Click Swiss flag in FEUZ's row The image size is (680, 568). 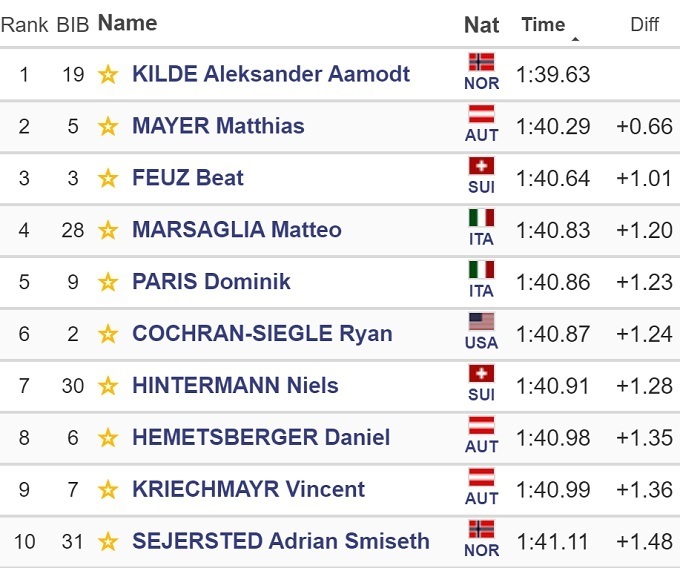point(481,166)
